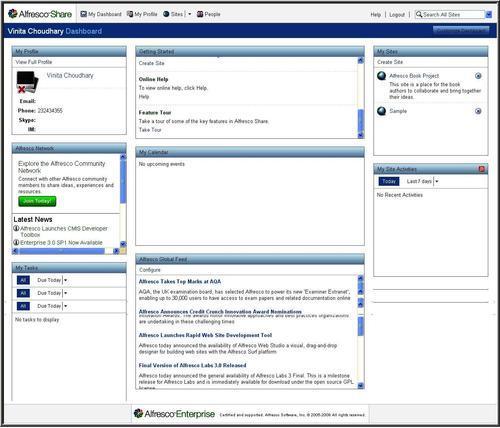Screen dimensions: 500x428
Task: Click the Logout link
Action: pos(397,15)
